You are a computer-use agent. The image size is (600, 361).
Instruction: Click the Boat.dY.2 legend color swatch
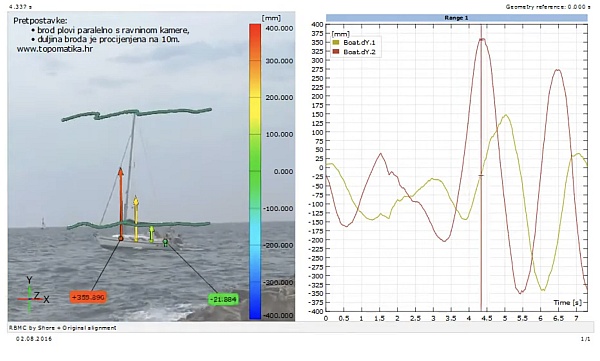click(337, 52)
